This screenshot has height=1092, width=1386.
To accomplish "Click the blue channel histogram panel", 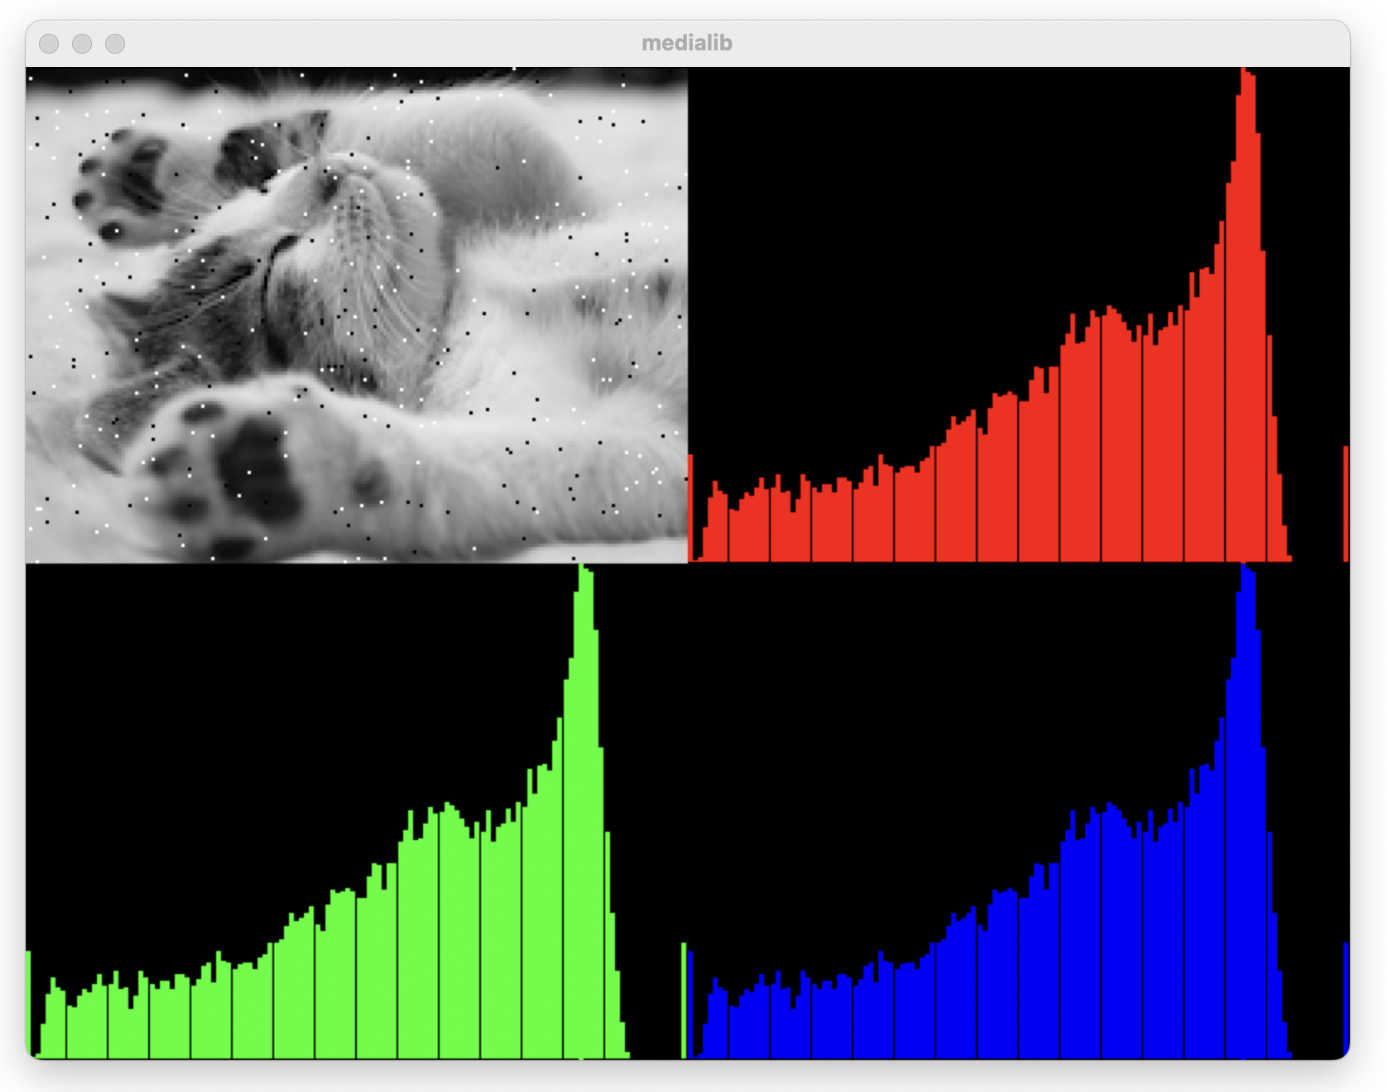I will [1019, 811].
